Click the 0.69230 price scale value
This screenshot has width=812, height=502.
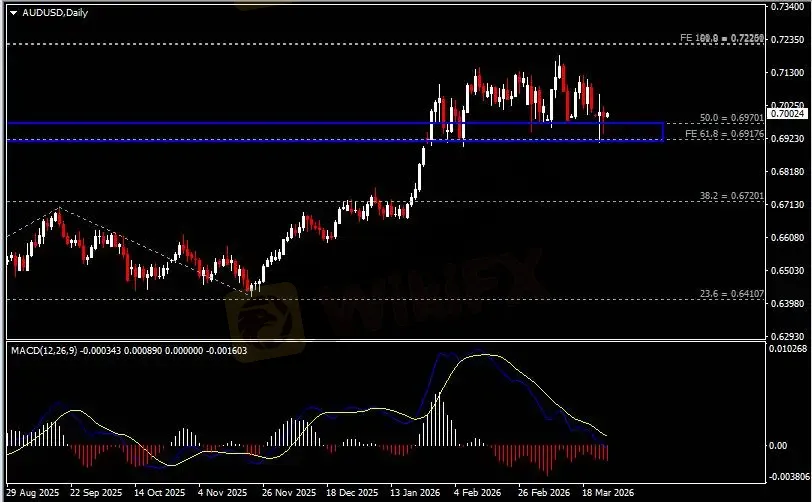tap(788, 139)
